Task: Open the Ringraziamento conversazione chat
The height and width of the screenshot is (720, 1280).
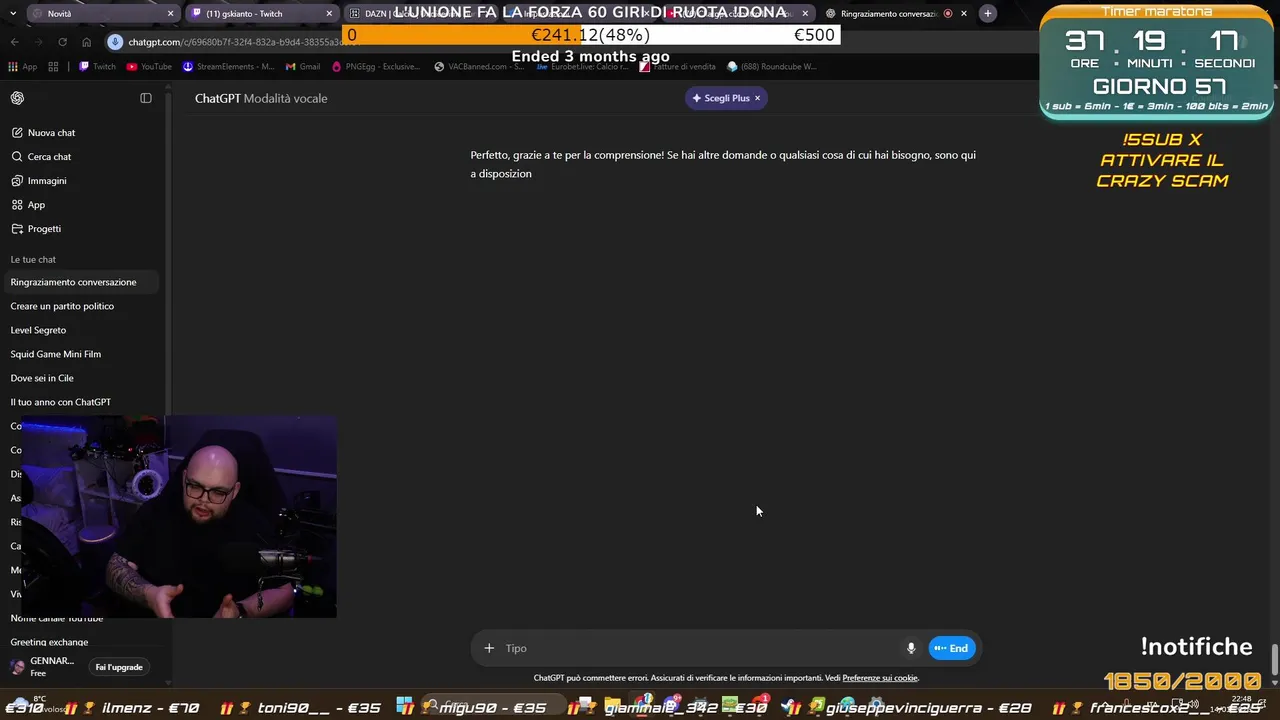Action: [80, 282]
